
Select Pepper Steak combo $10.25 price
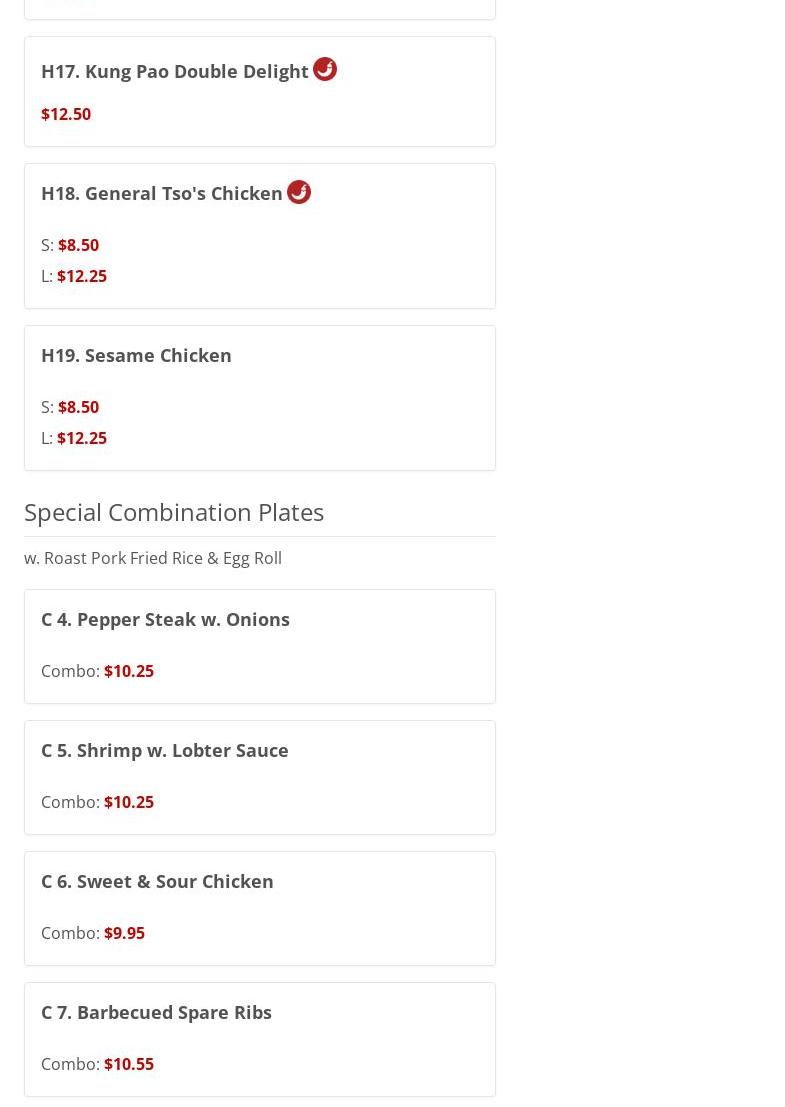click(128, 671)
